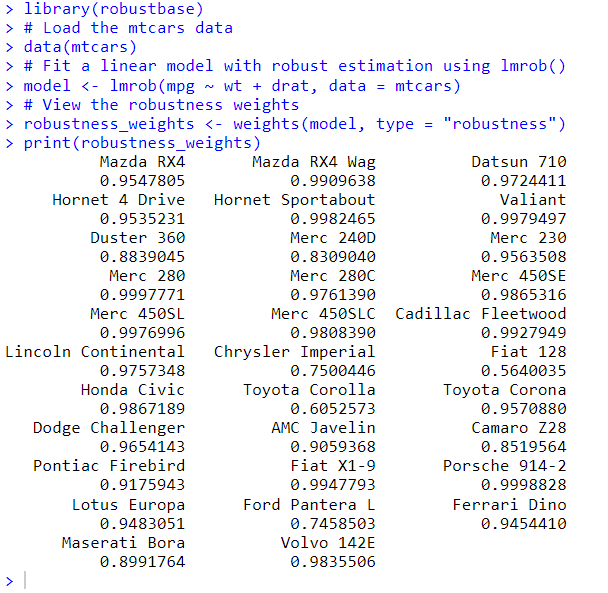This screenshot has height=593, width=608.
Task: Click the Volvo 142E label
Action: click(328, 542)
